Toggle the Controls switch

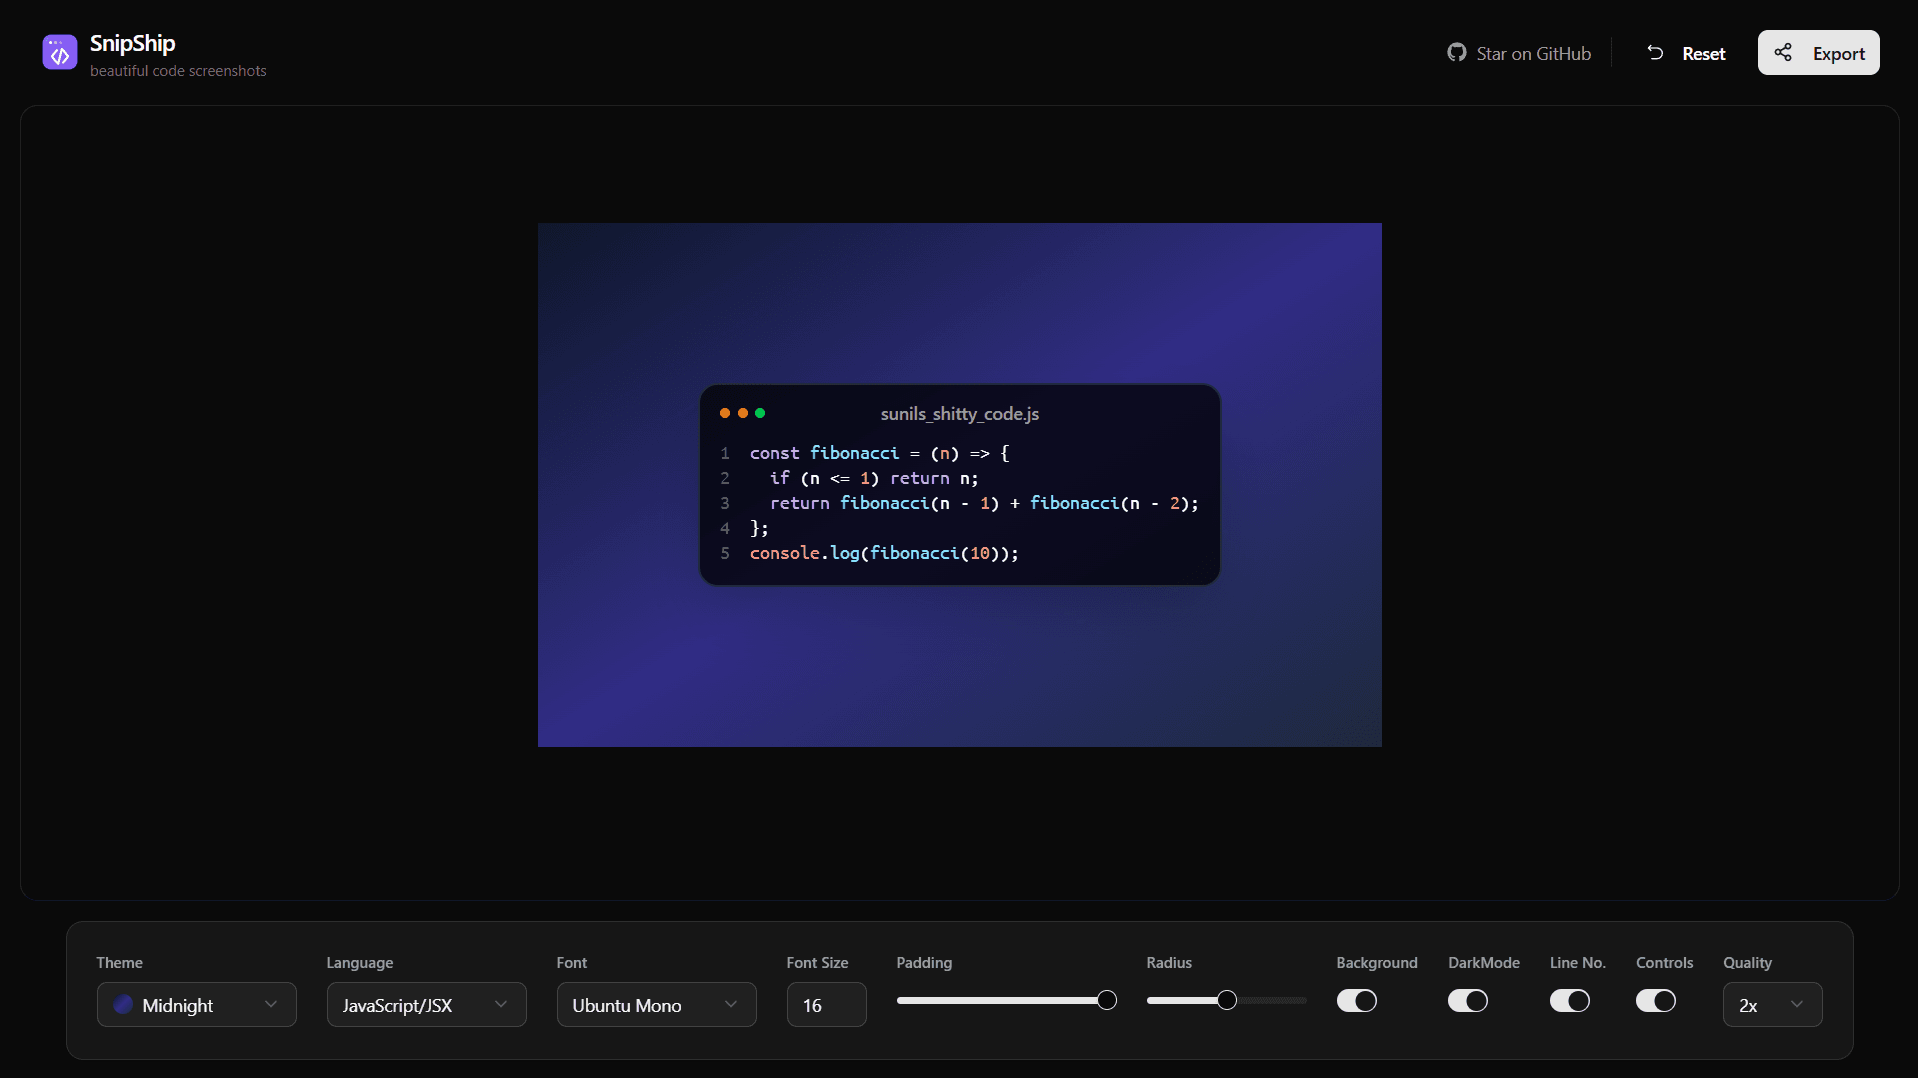pyautogui.click(x=1656, y=1001)
